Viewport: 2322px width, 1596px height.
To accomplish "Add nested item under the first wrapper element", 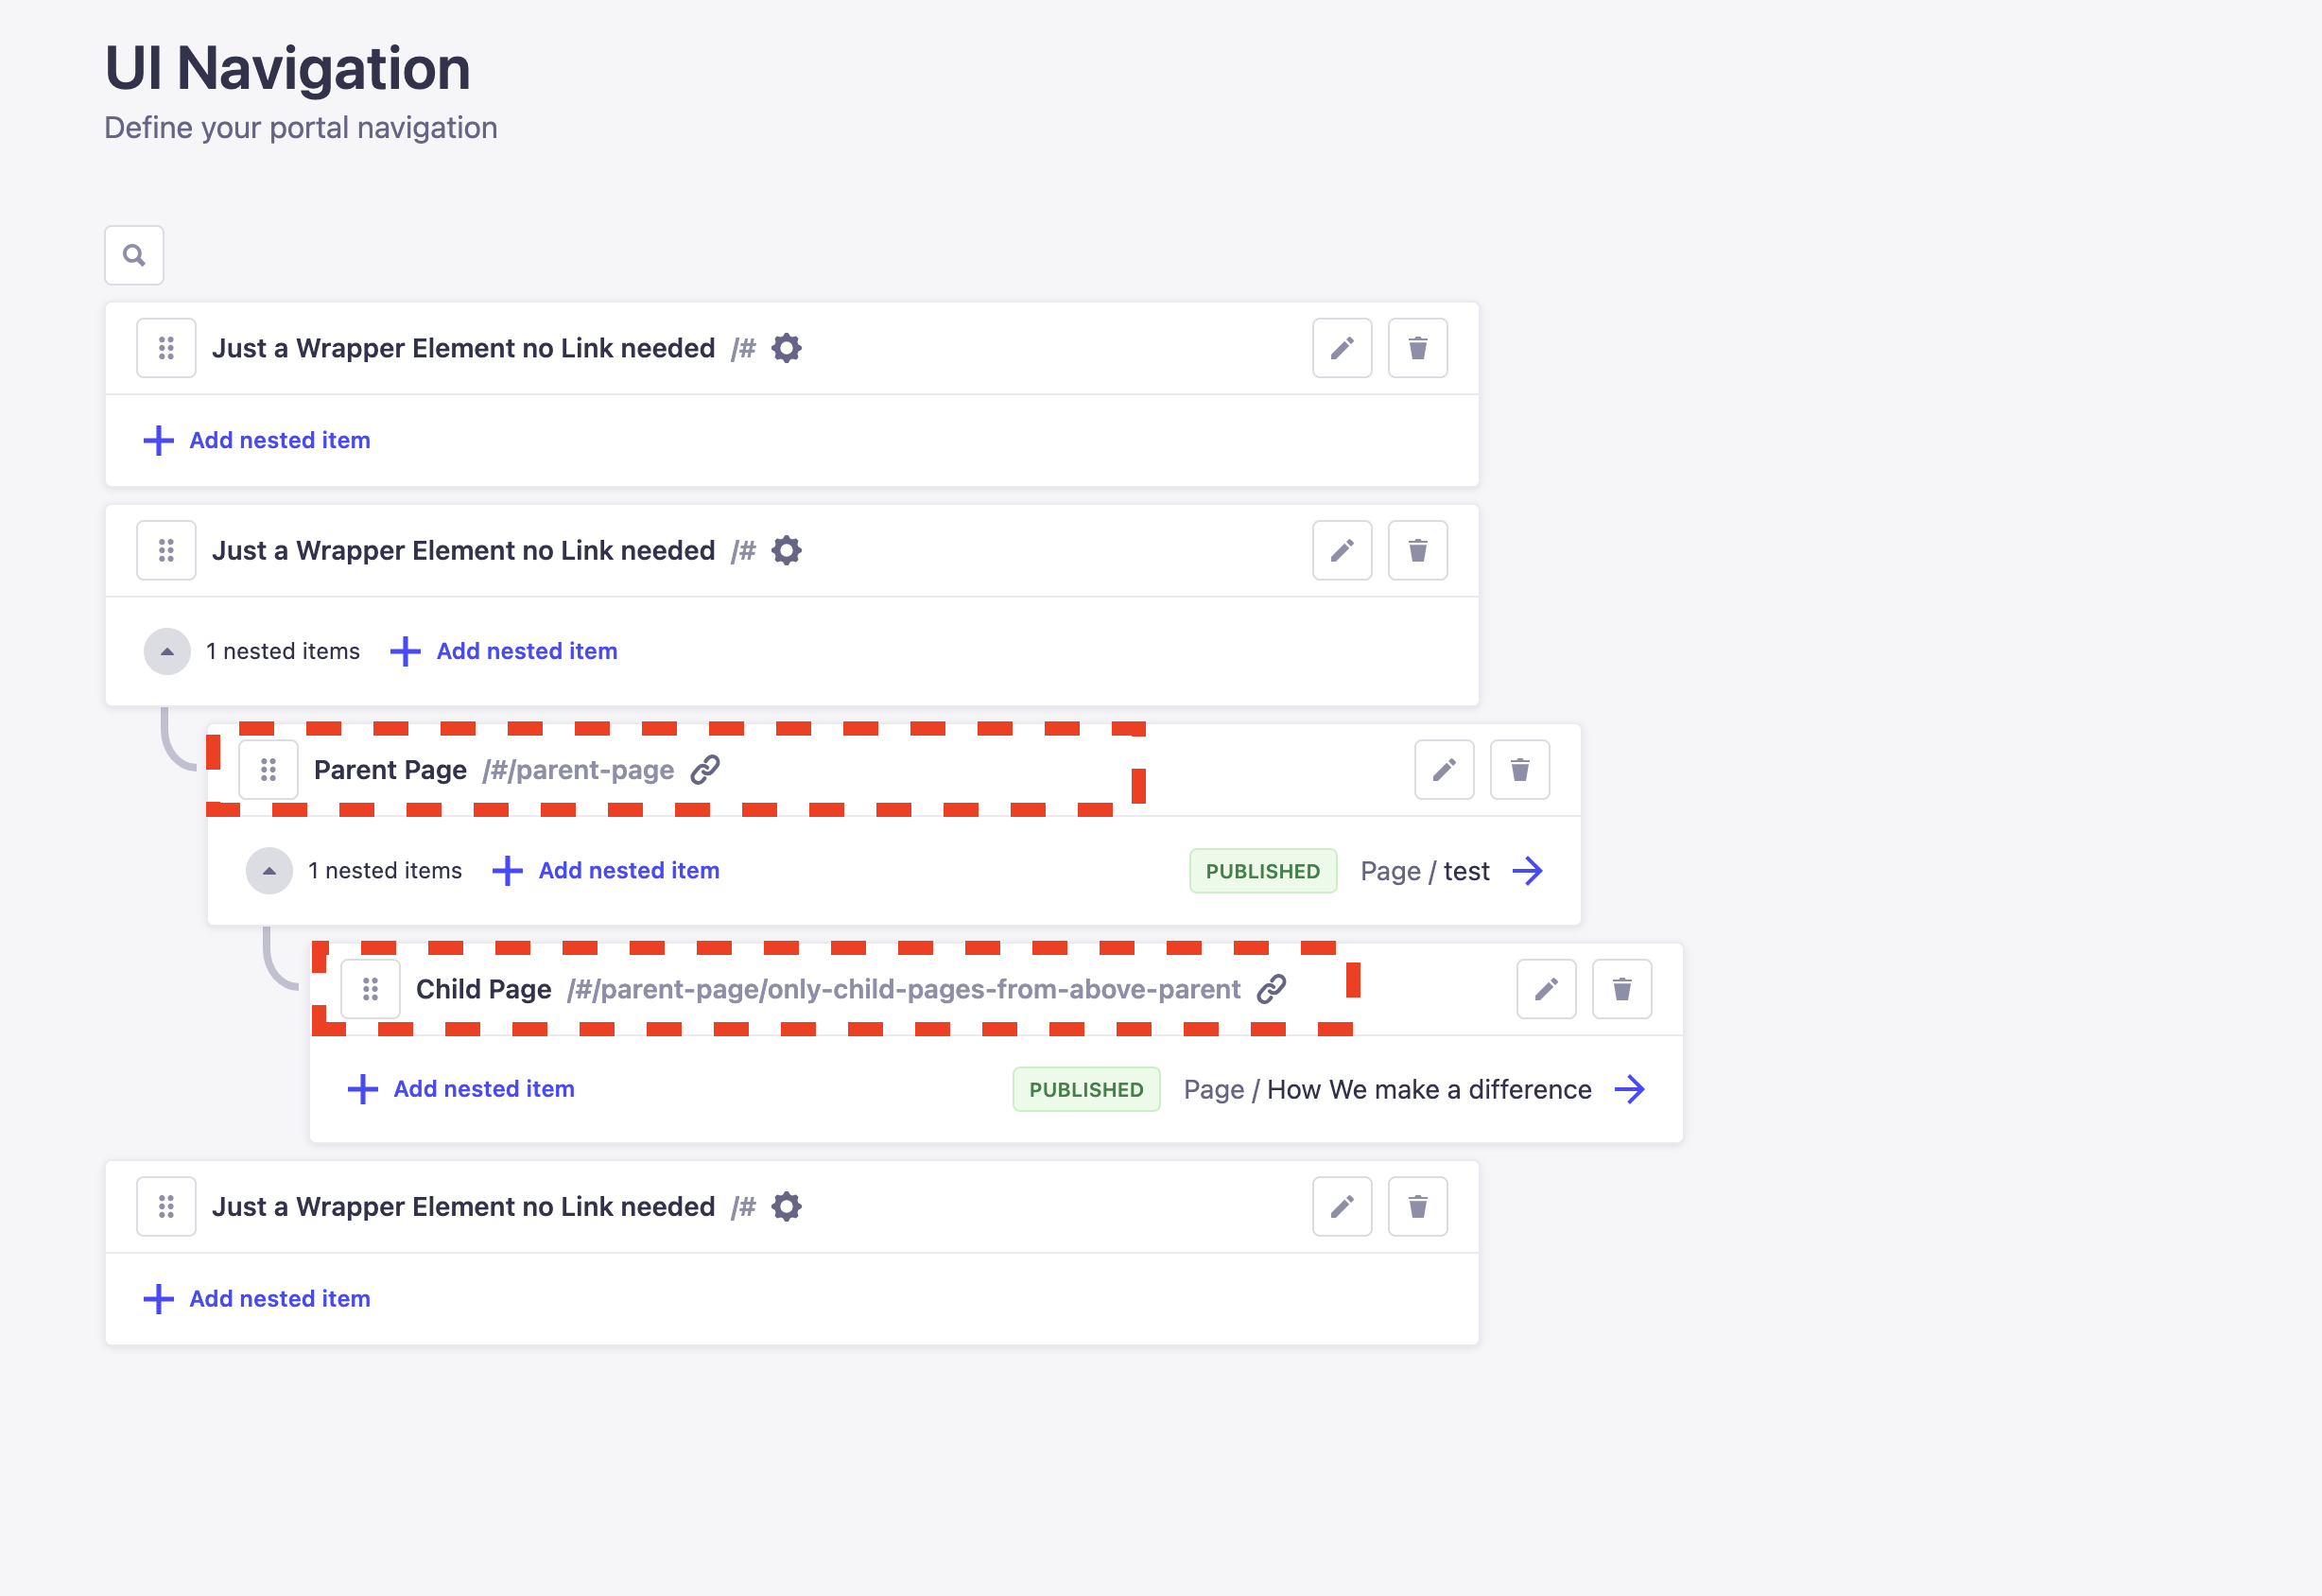I will [x=256, y=440].
